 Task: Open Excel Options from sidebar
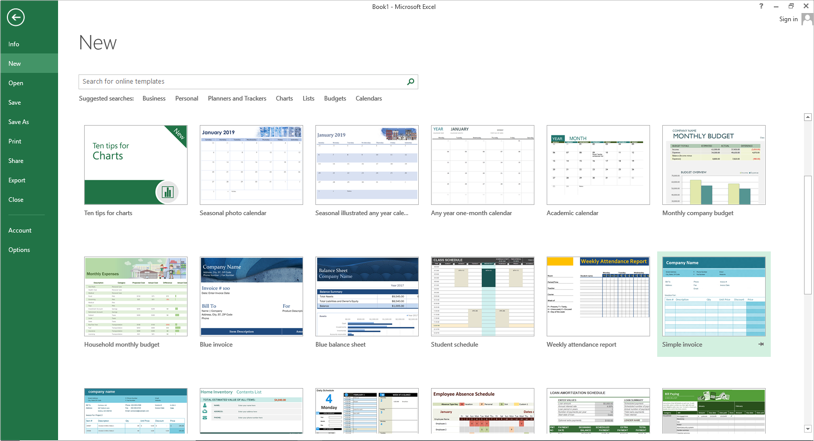tap(19, 250)
